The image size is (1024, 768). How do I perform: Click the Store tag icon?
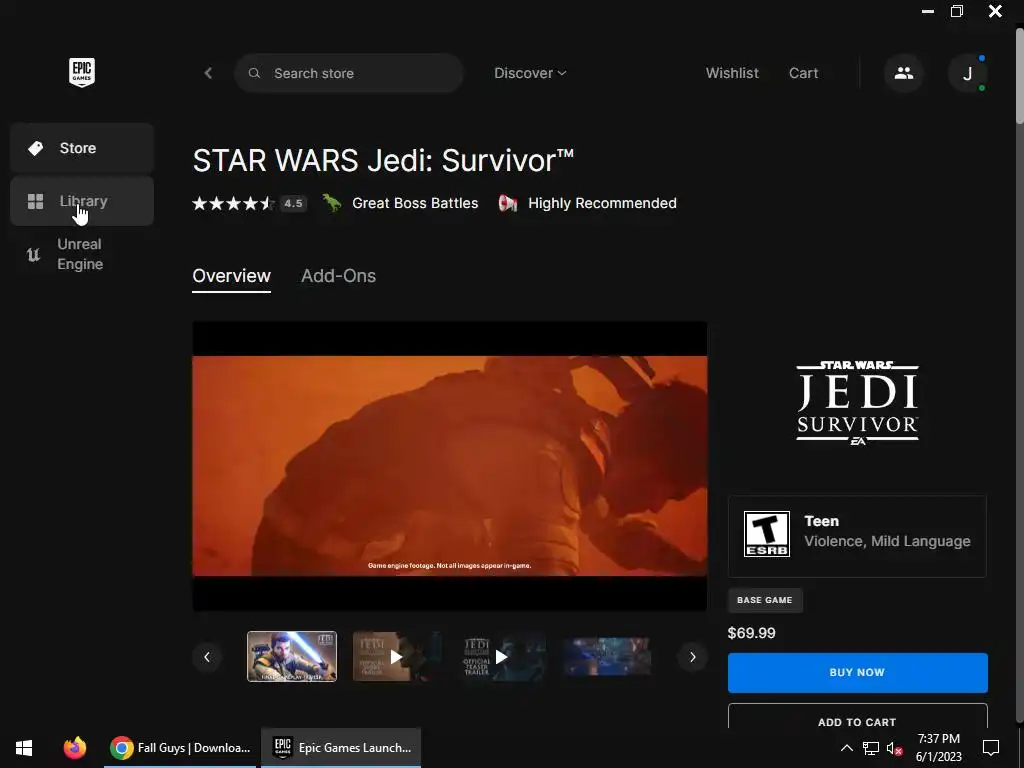(x=35, y=148)
